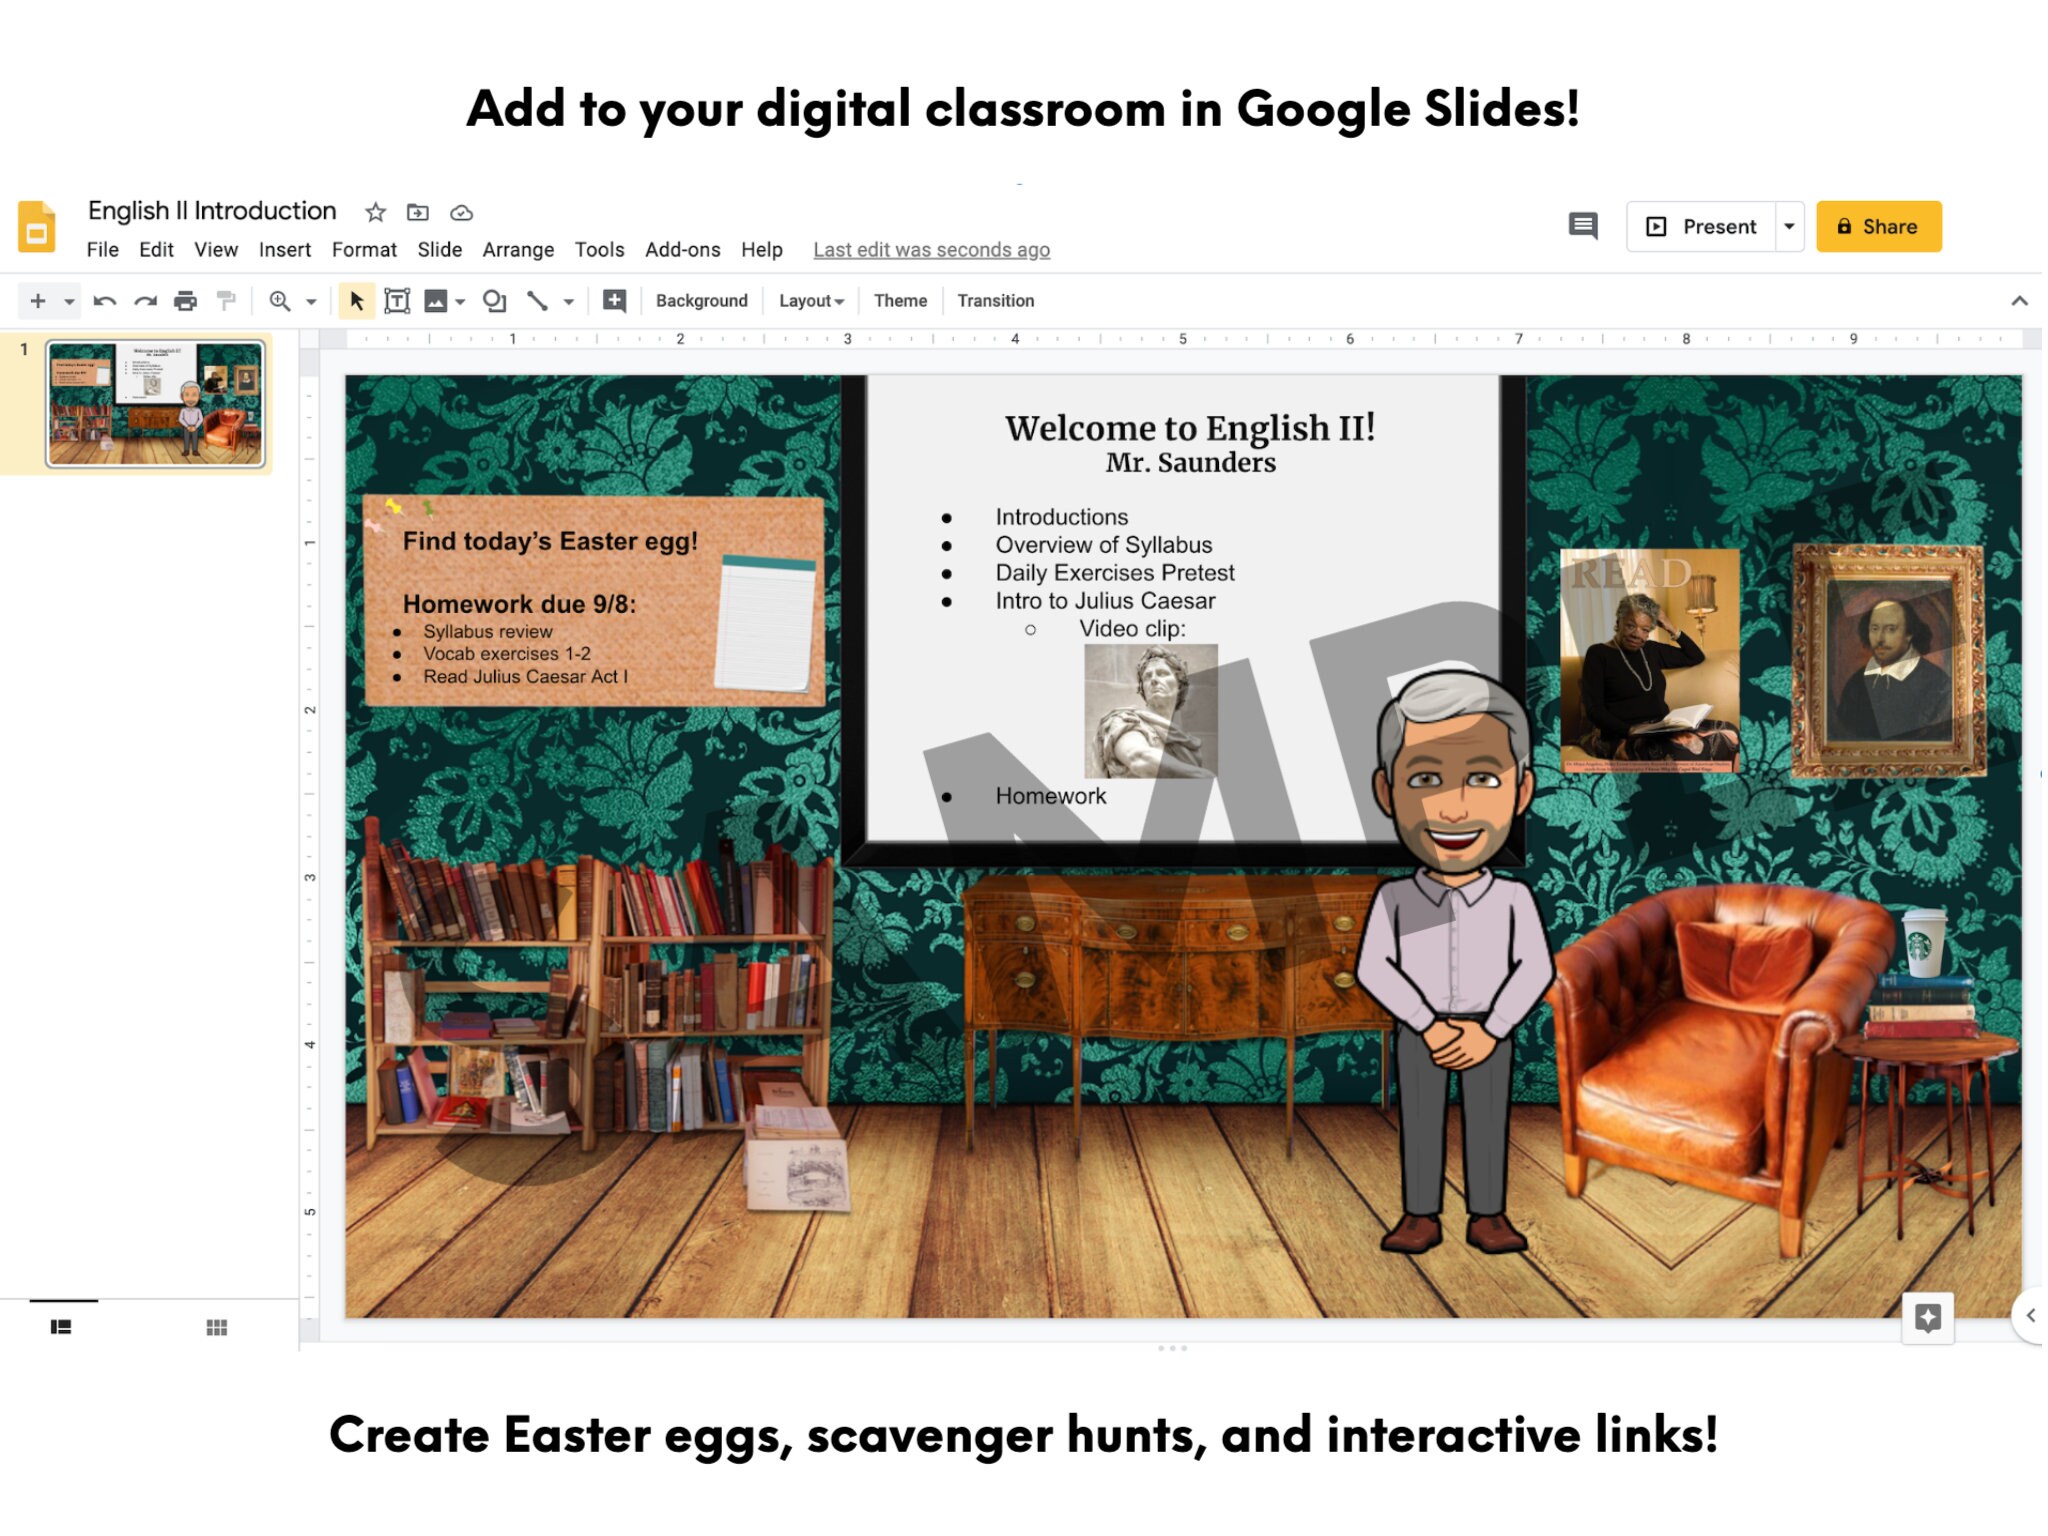Screen dimensions: 2048x1536
Task: Click the Print icon
Action: [x=185, y=300]
